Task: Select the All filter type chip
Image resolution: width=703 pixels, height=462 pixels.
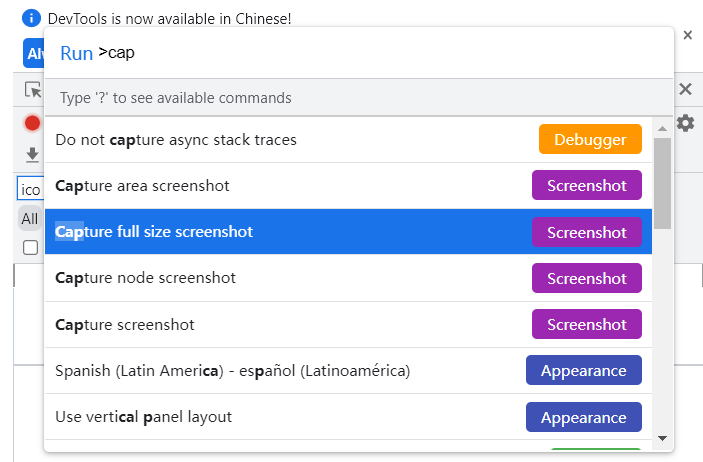Action: [30, 219]
